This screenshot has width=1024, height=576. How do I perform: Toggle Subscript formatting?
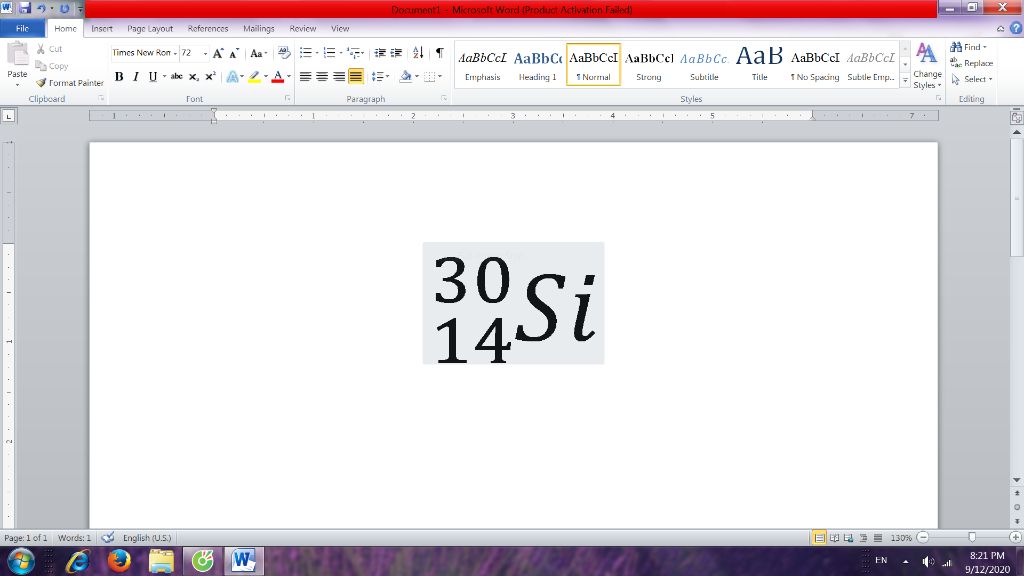pyautogui.click(x=193, y=77)
